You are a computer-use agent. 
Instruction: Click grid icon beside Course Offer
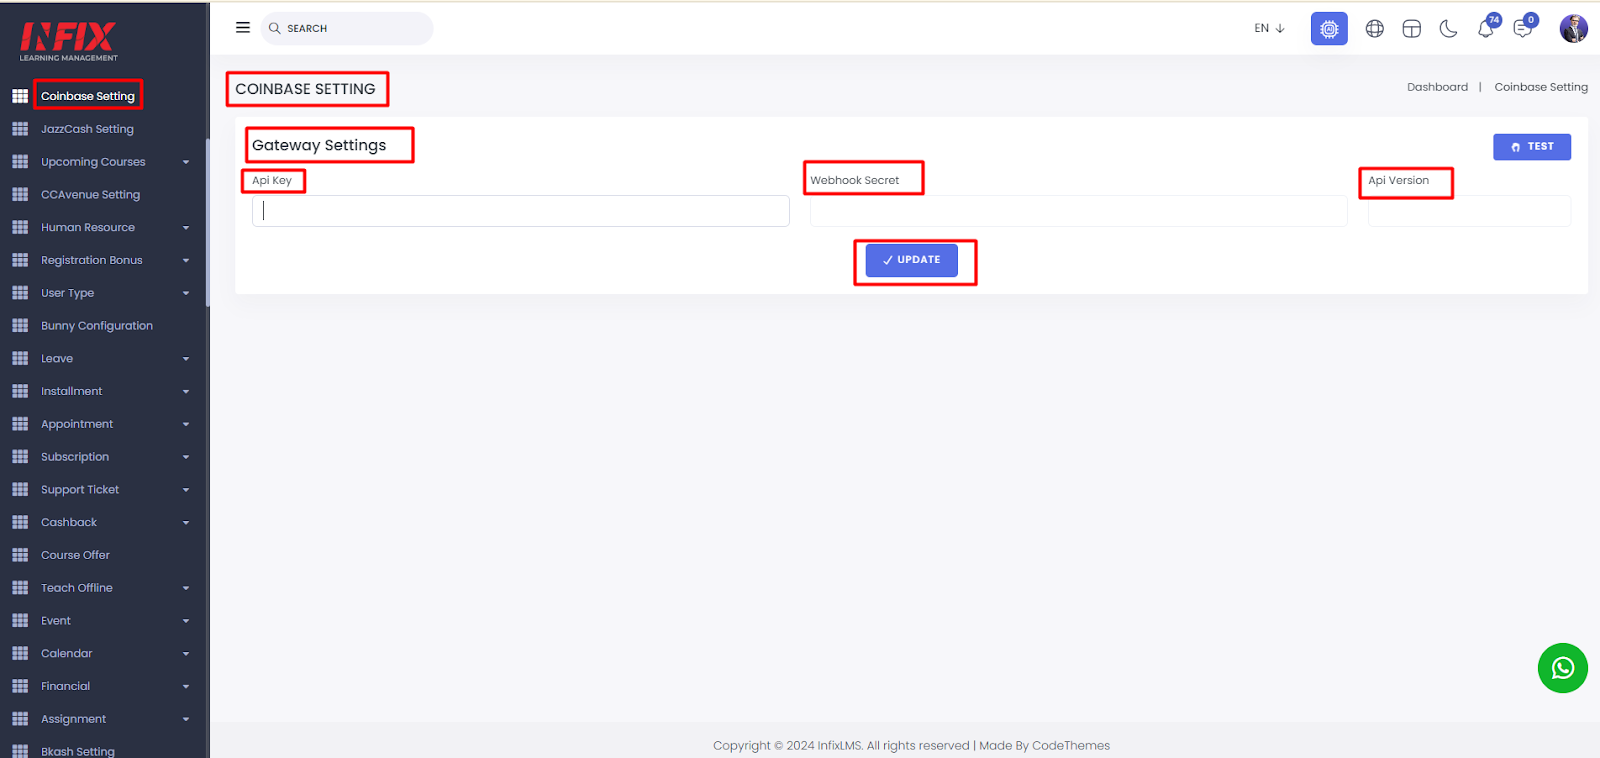tap(20, 555)
